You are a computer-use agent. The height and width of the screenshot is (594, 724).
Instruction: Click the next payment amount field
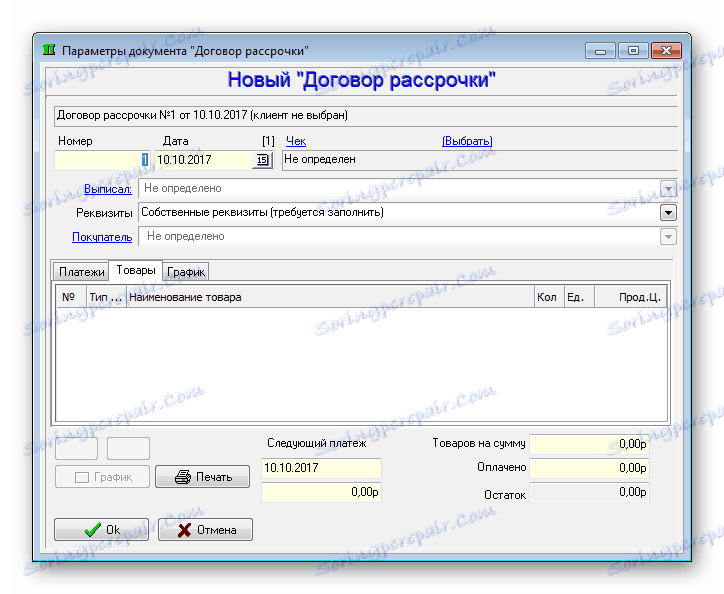pyautogui.click(x=321, y=492)
